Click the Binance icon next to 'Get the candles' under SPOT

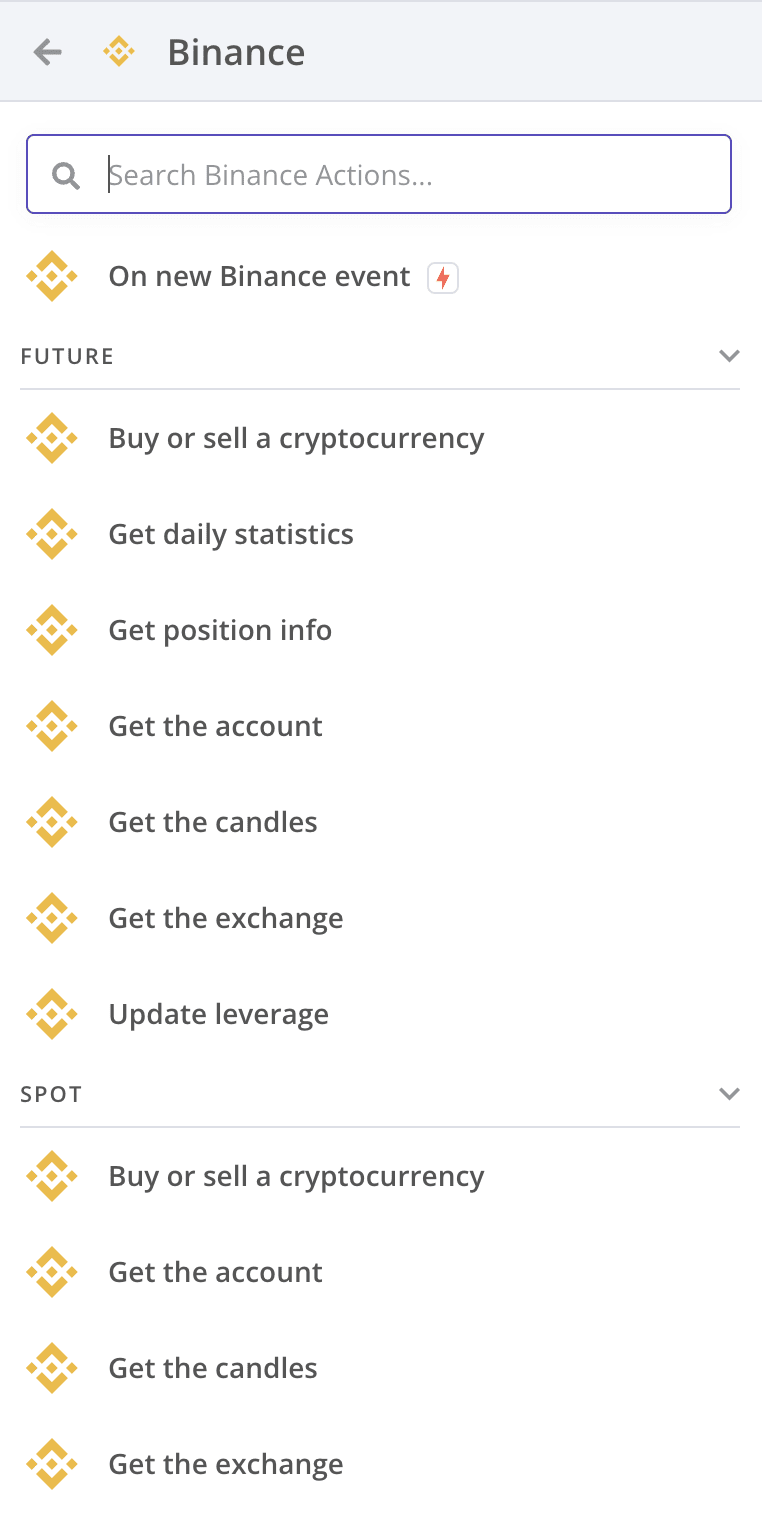pos(51,1368)
